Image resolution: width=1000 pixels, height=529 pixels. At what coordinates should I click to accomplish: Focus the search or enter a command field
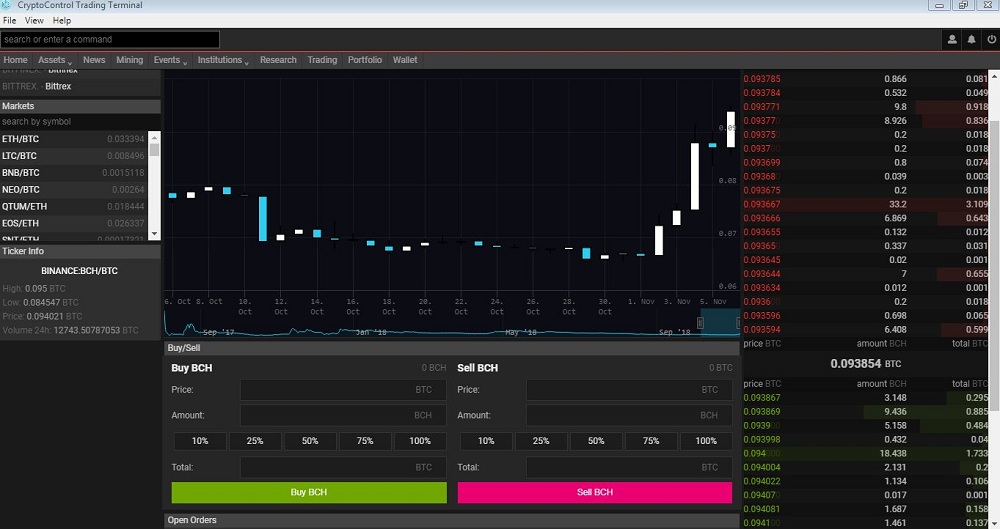[x=110, y=40]
